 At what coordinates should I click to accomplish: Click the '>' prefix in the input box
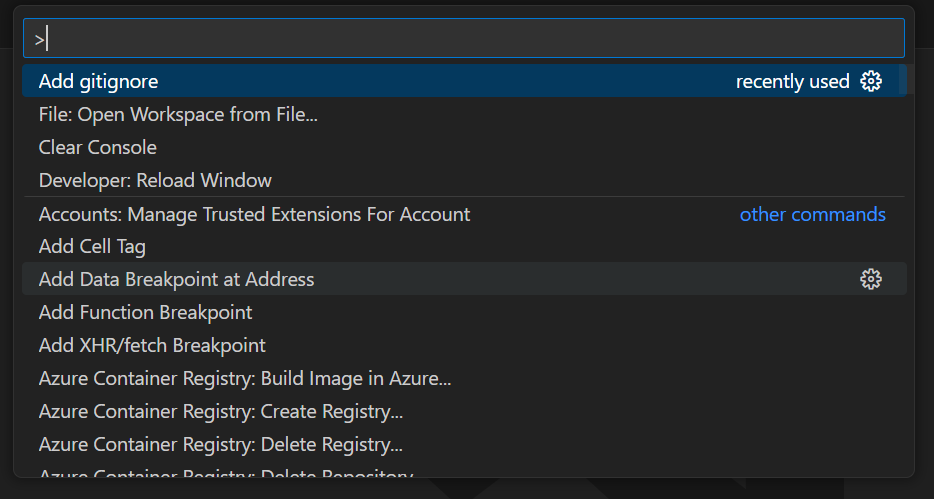[39, 39]
